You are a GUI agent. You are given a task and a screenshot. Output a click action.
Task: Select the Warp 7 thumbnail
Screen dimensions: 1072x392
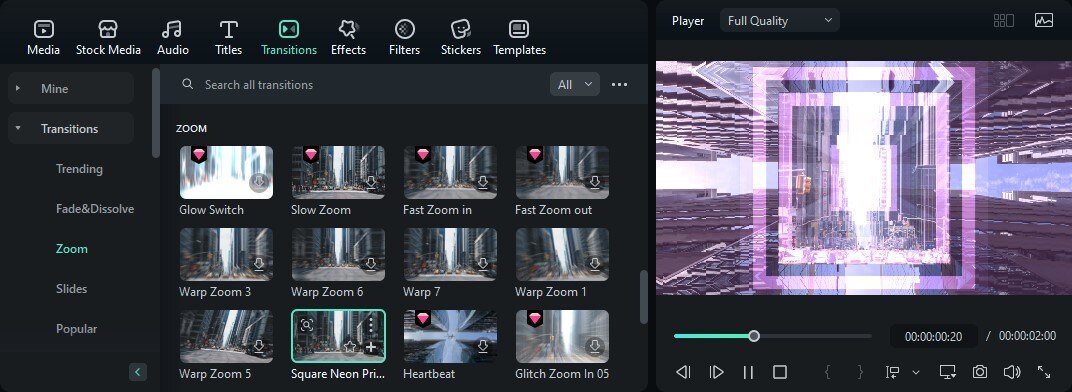[x=450, y=254]
